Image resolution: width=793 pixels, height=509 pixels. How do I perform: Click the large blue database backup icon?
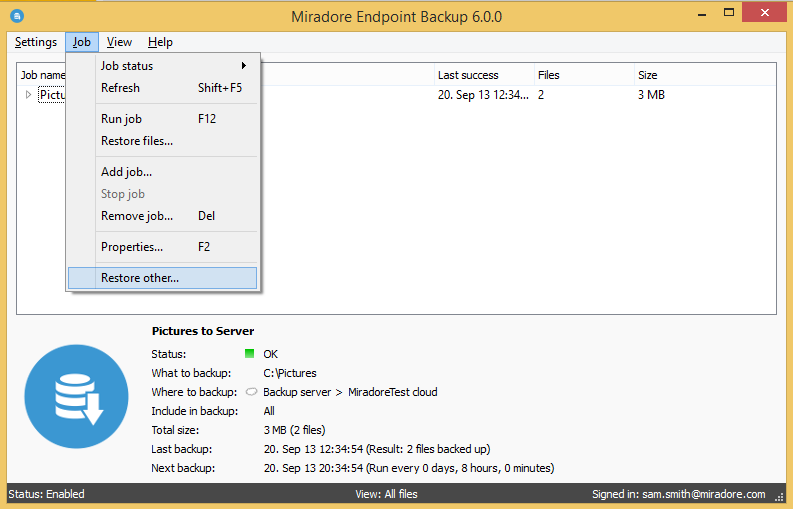pyautogui.click(x=76, y=396)
